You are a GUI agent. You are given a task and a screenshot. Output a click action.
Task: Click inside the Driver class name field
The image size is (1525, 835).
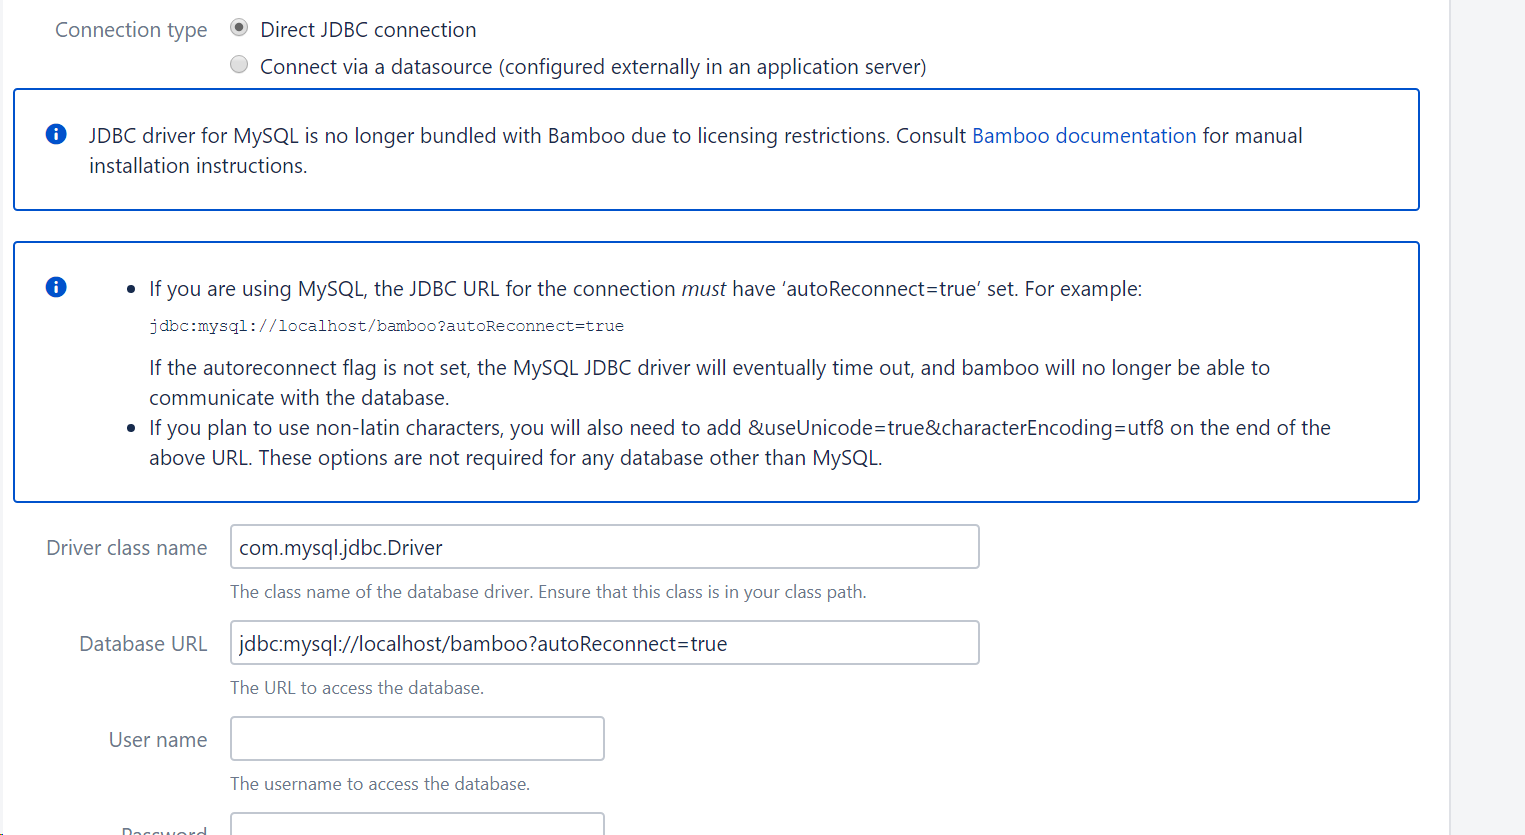coord(604,546)
